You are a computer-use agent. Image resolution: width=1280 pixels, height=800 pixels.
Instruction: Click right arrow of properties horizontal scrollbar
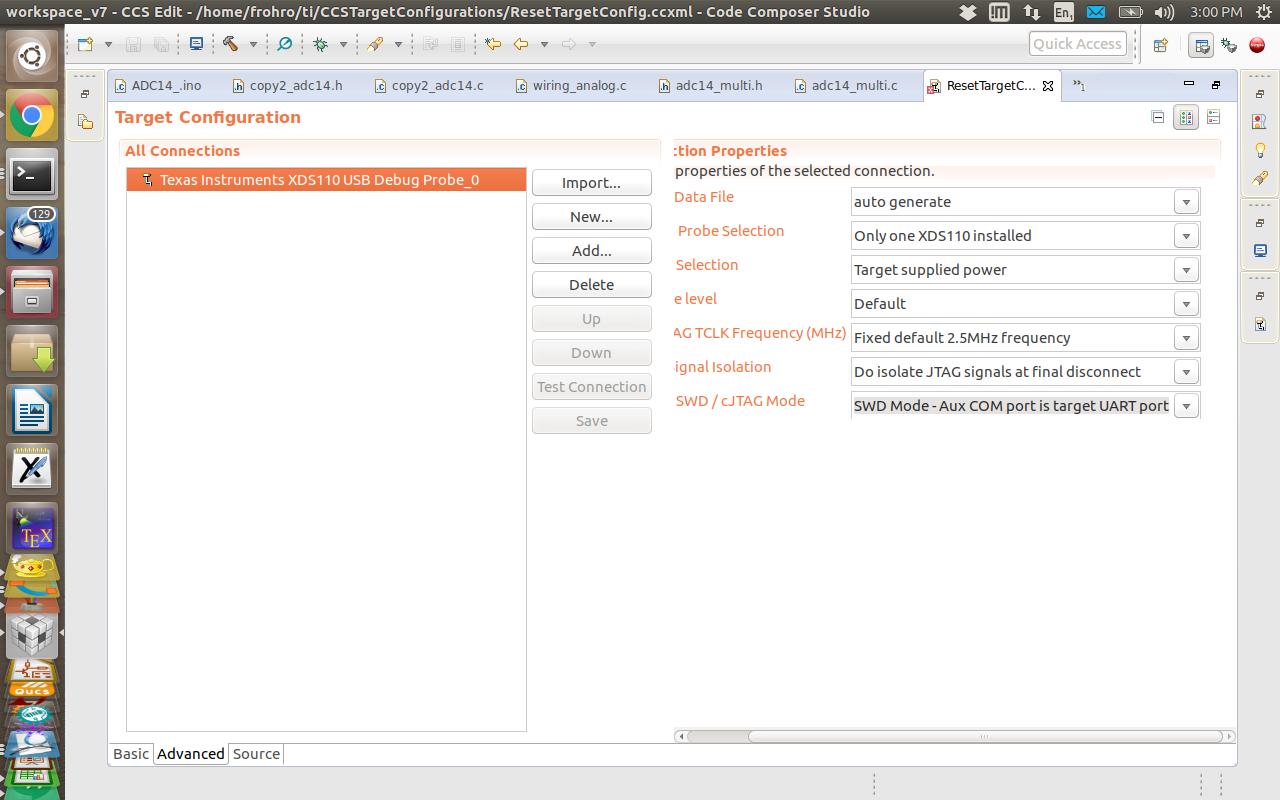1229,736
